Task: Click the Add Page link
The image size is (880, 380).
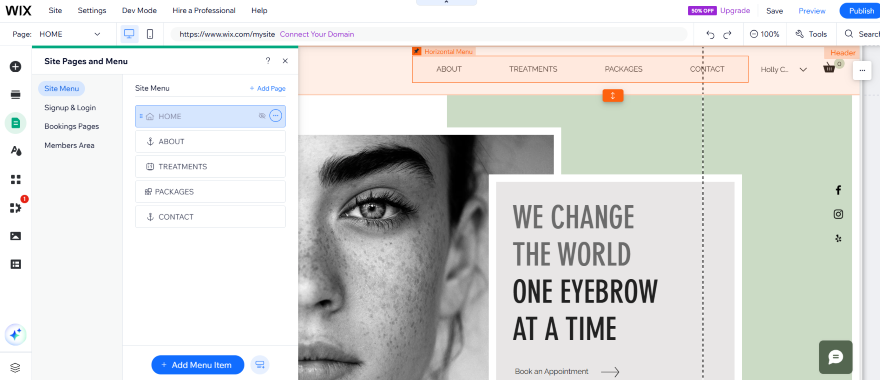Action: 268,89
